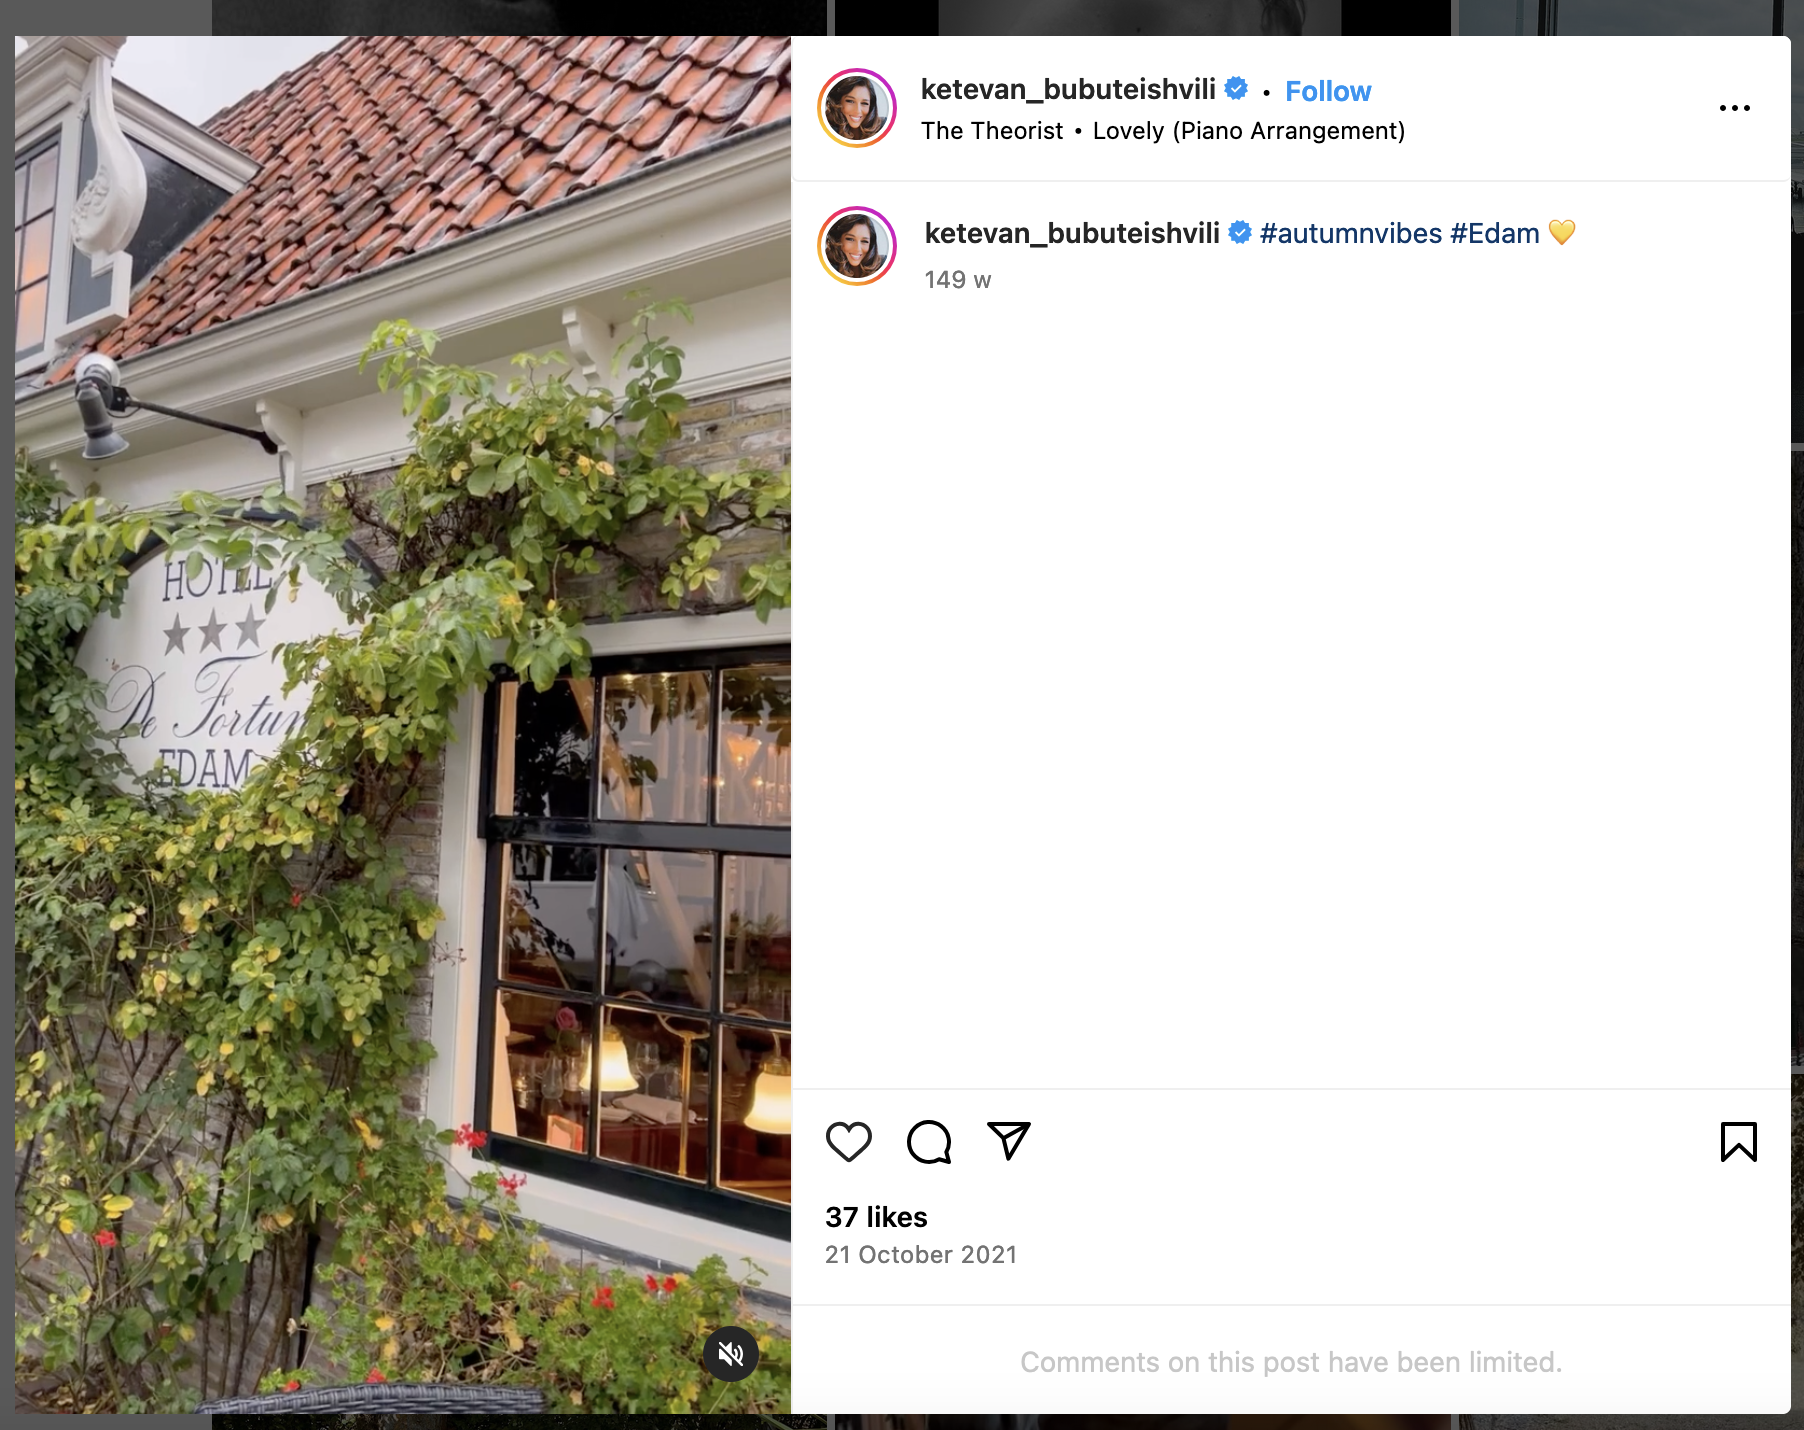Like the post with the heart icon
The image size is (1804, 1430).
[849, 1141]
